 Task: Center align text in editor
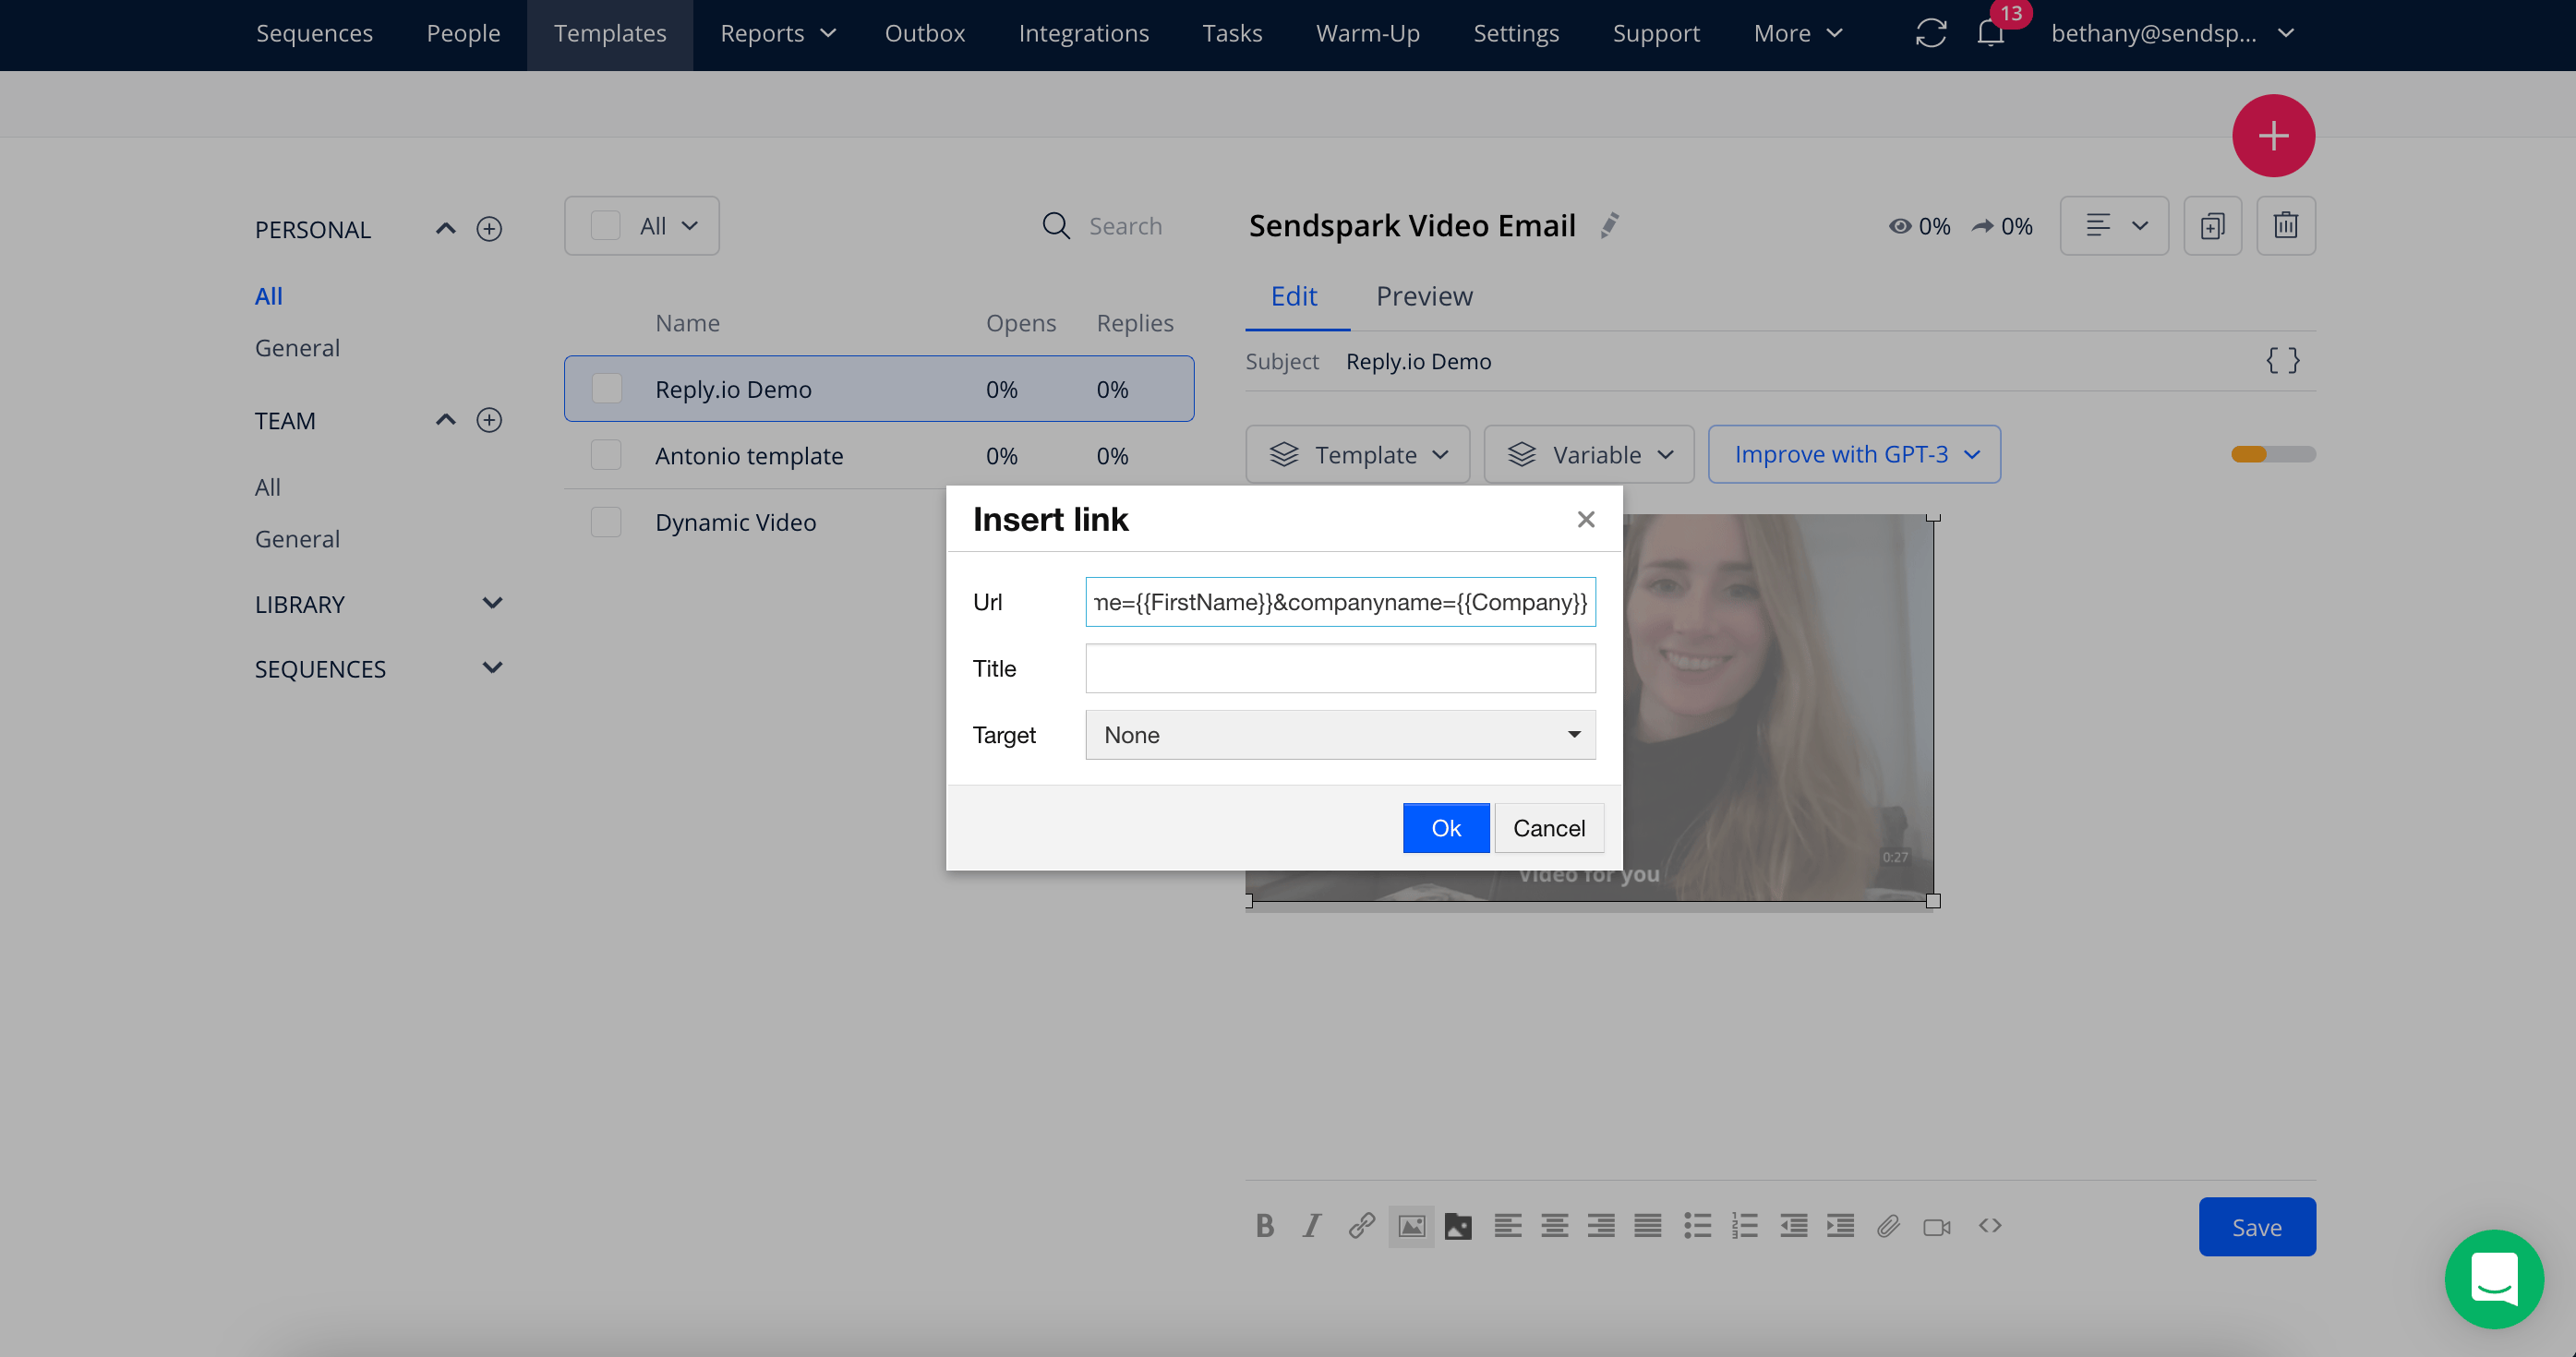pyautogui.click(x=1554, y=1226)
